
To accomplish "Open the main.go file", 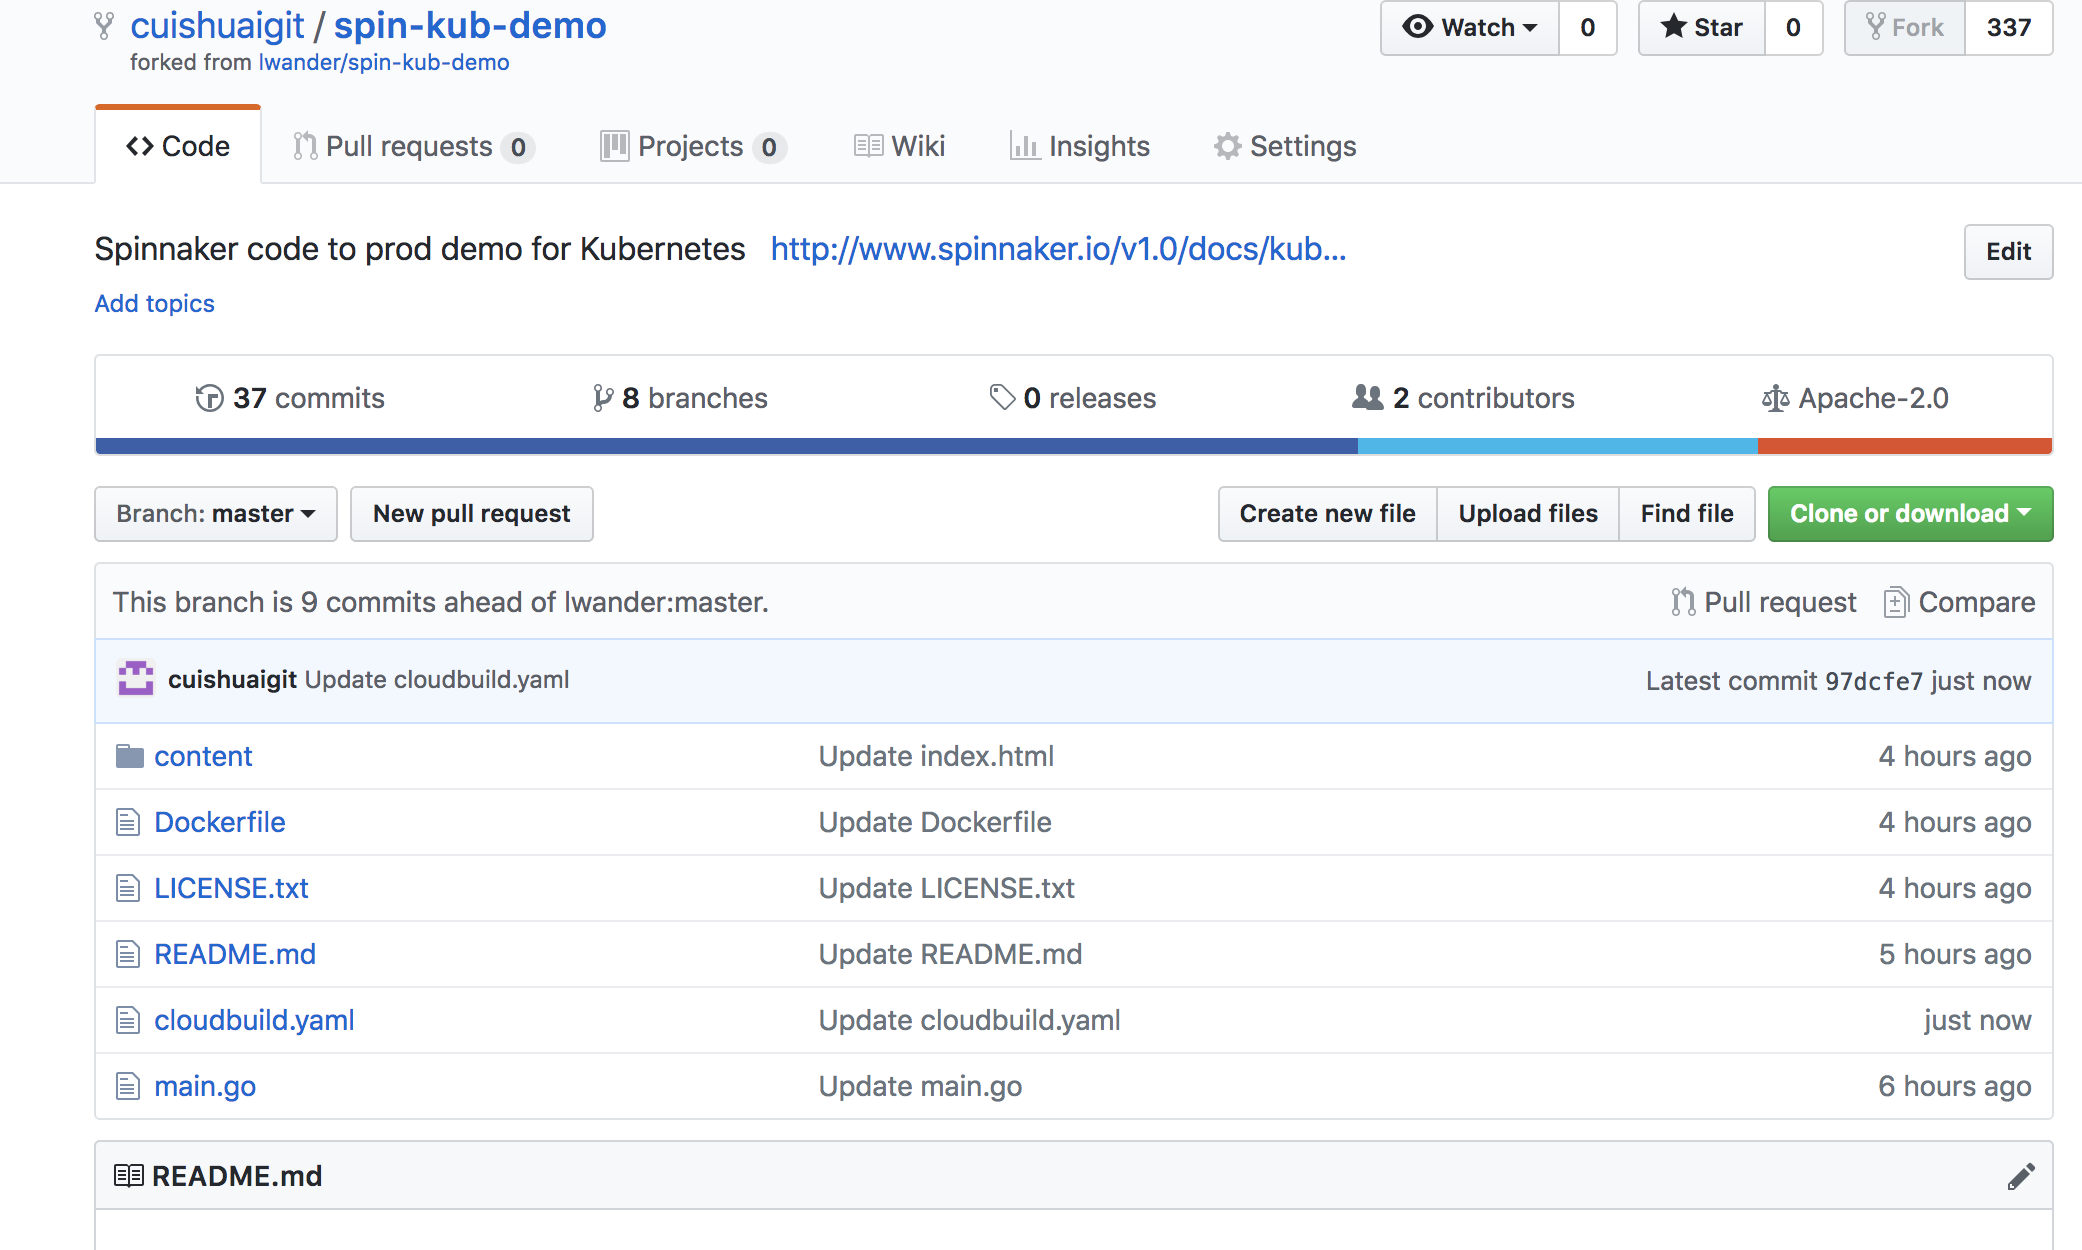I will click(x=205, y=1086).
